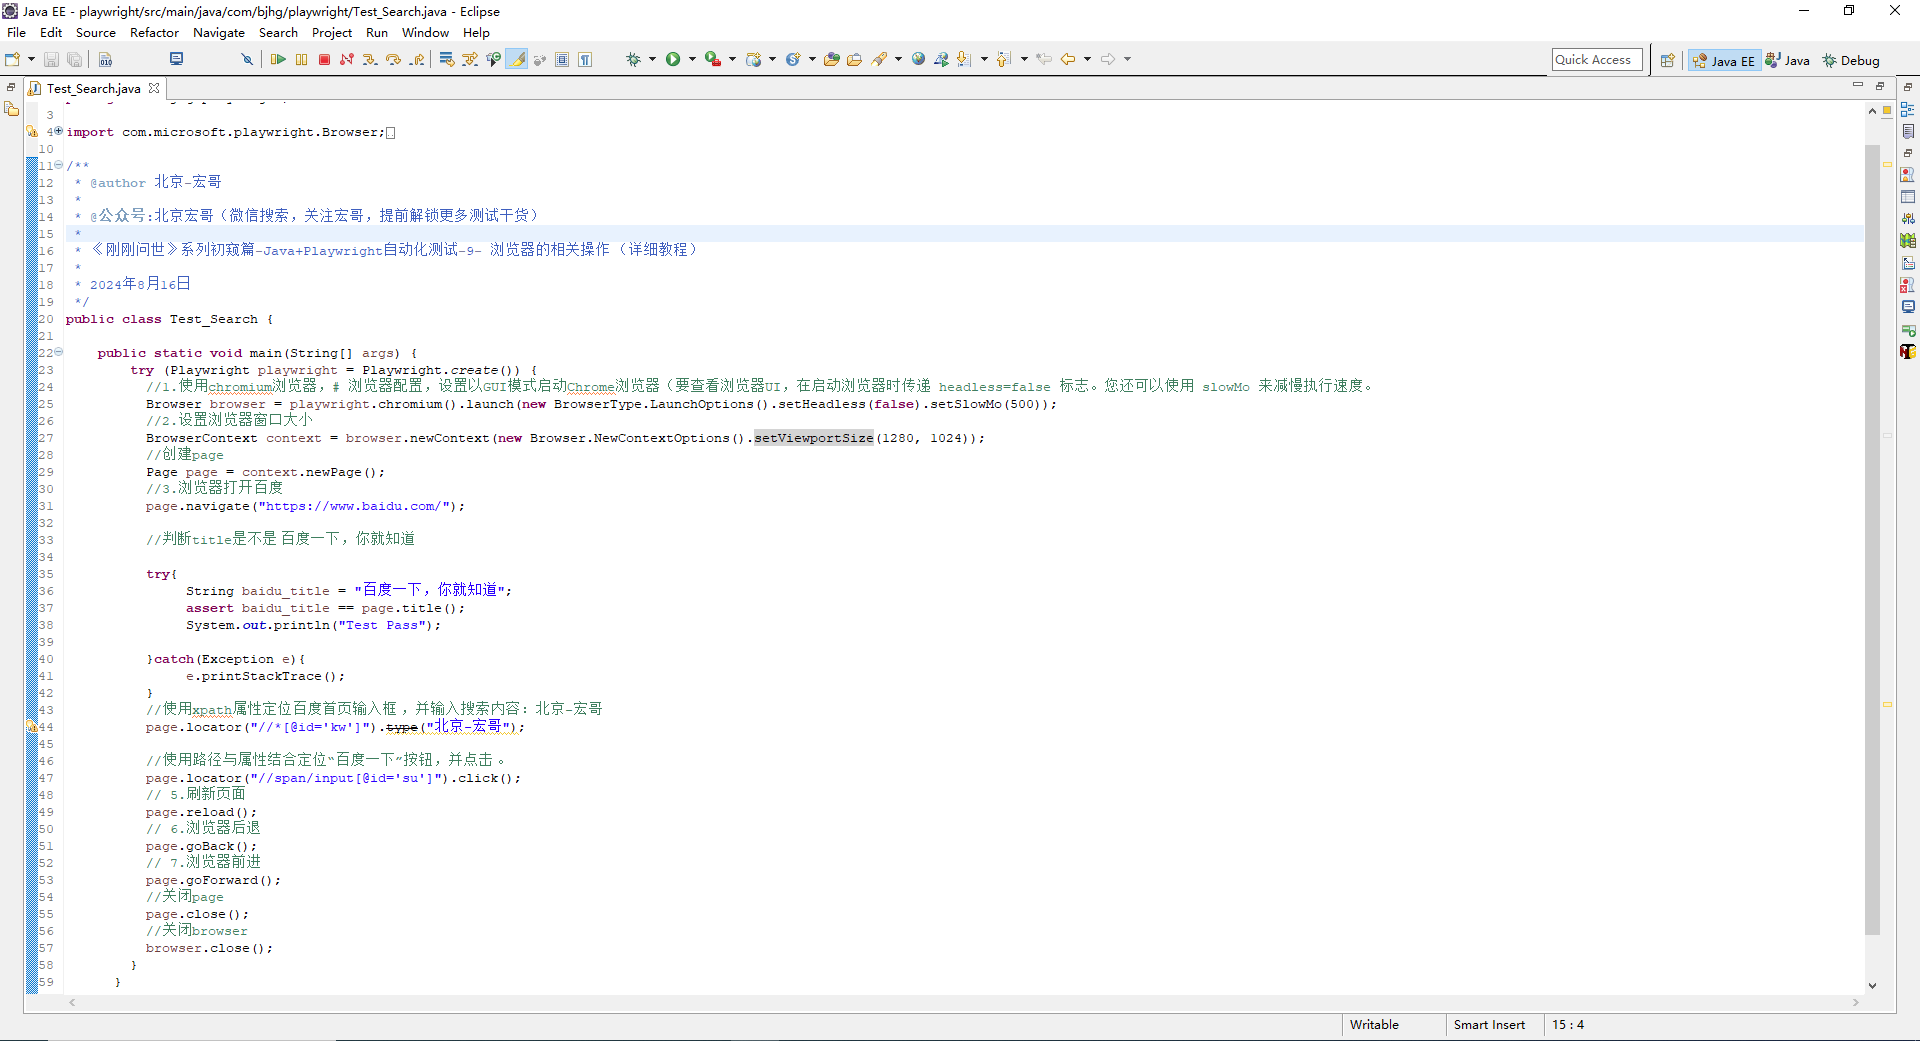The width and height of the screenshot is (1920, 1041).
Task: Open the Next Annotation dropdown arrow
Action: pyautogui.click(x=984, y=60)
